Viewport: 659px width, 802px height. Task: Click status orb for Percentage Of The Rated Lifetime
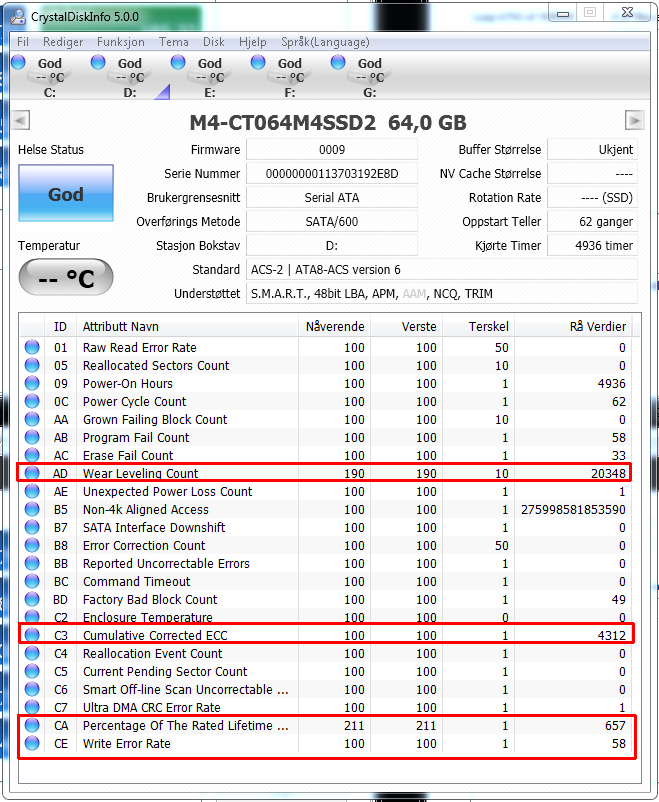coord(32,725)
